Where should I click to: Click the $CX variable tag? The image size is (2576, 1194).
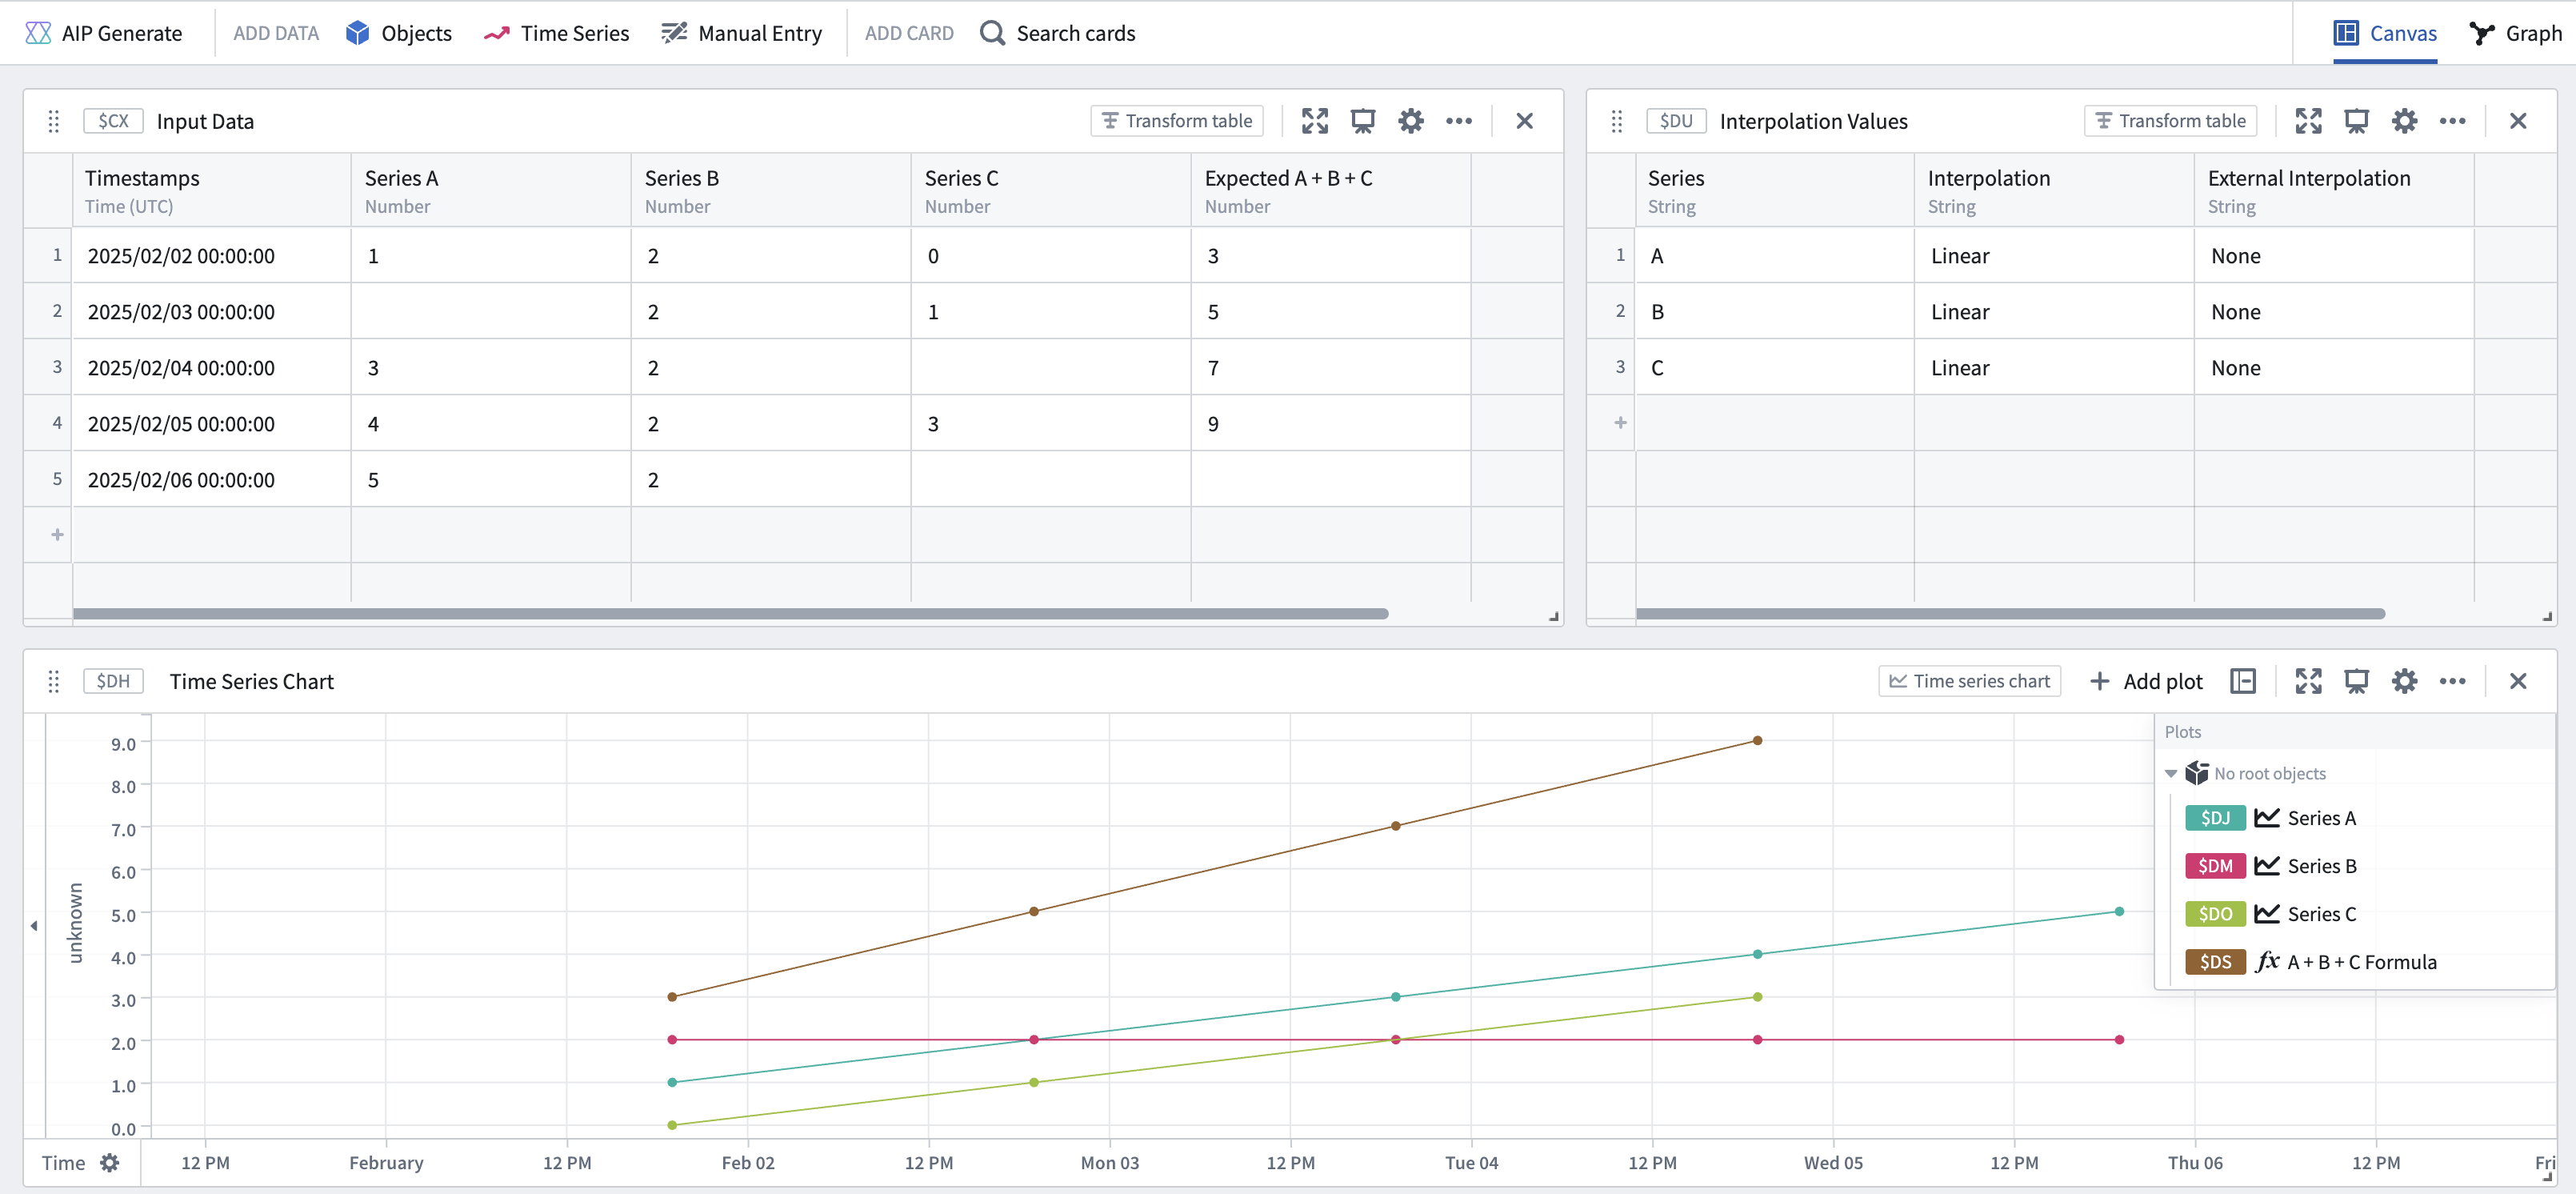[113, 121]
